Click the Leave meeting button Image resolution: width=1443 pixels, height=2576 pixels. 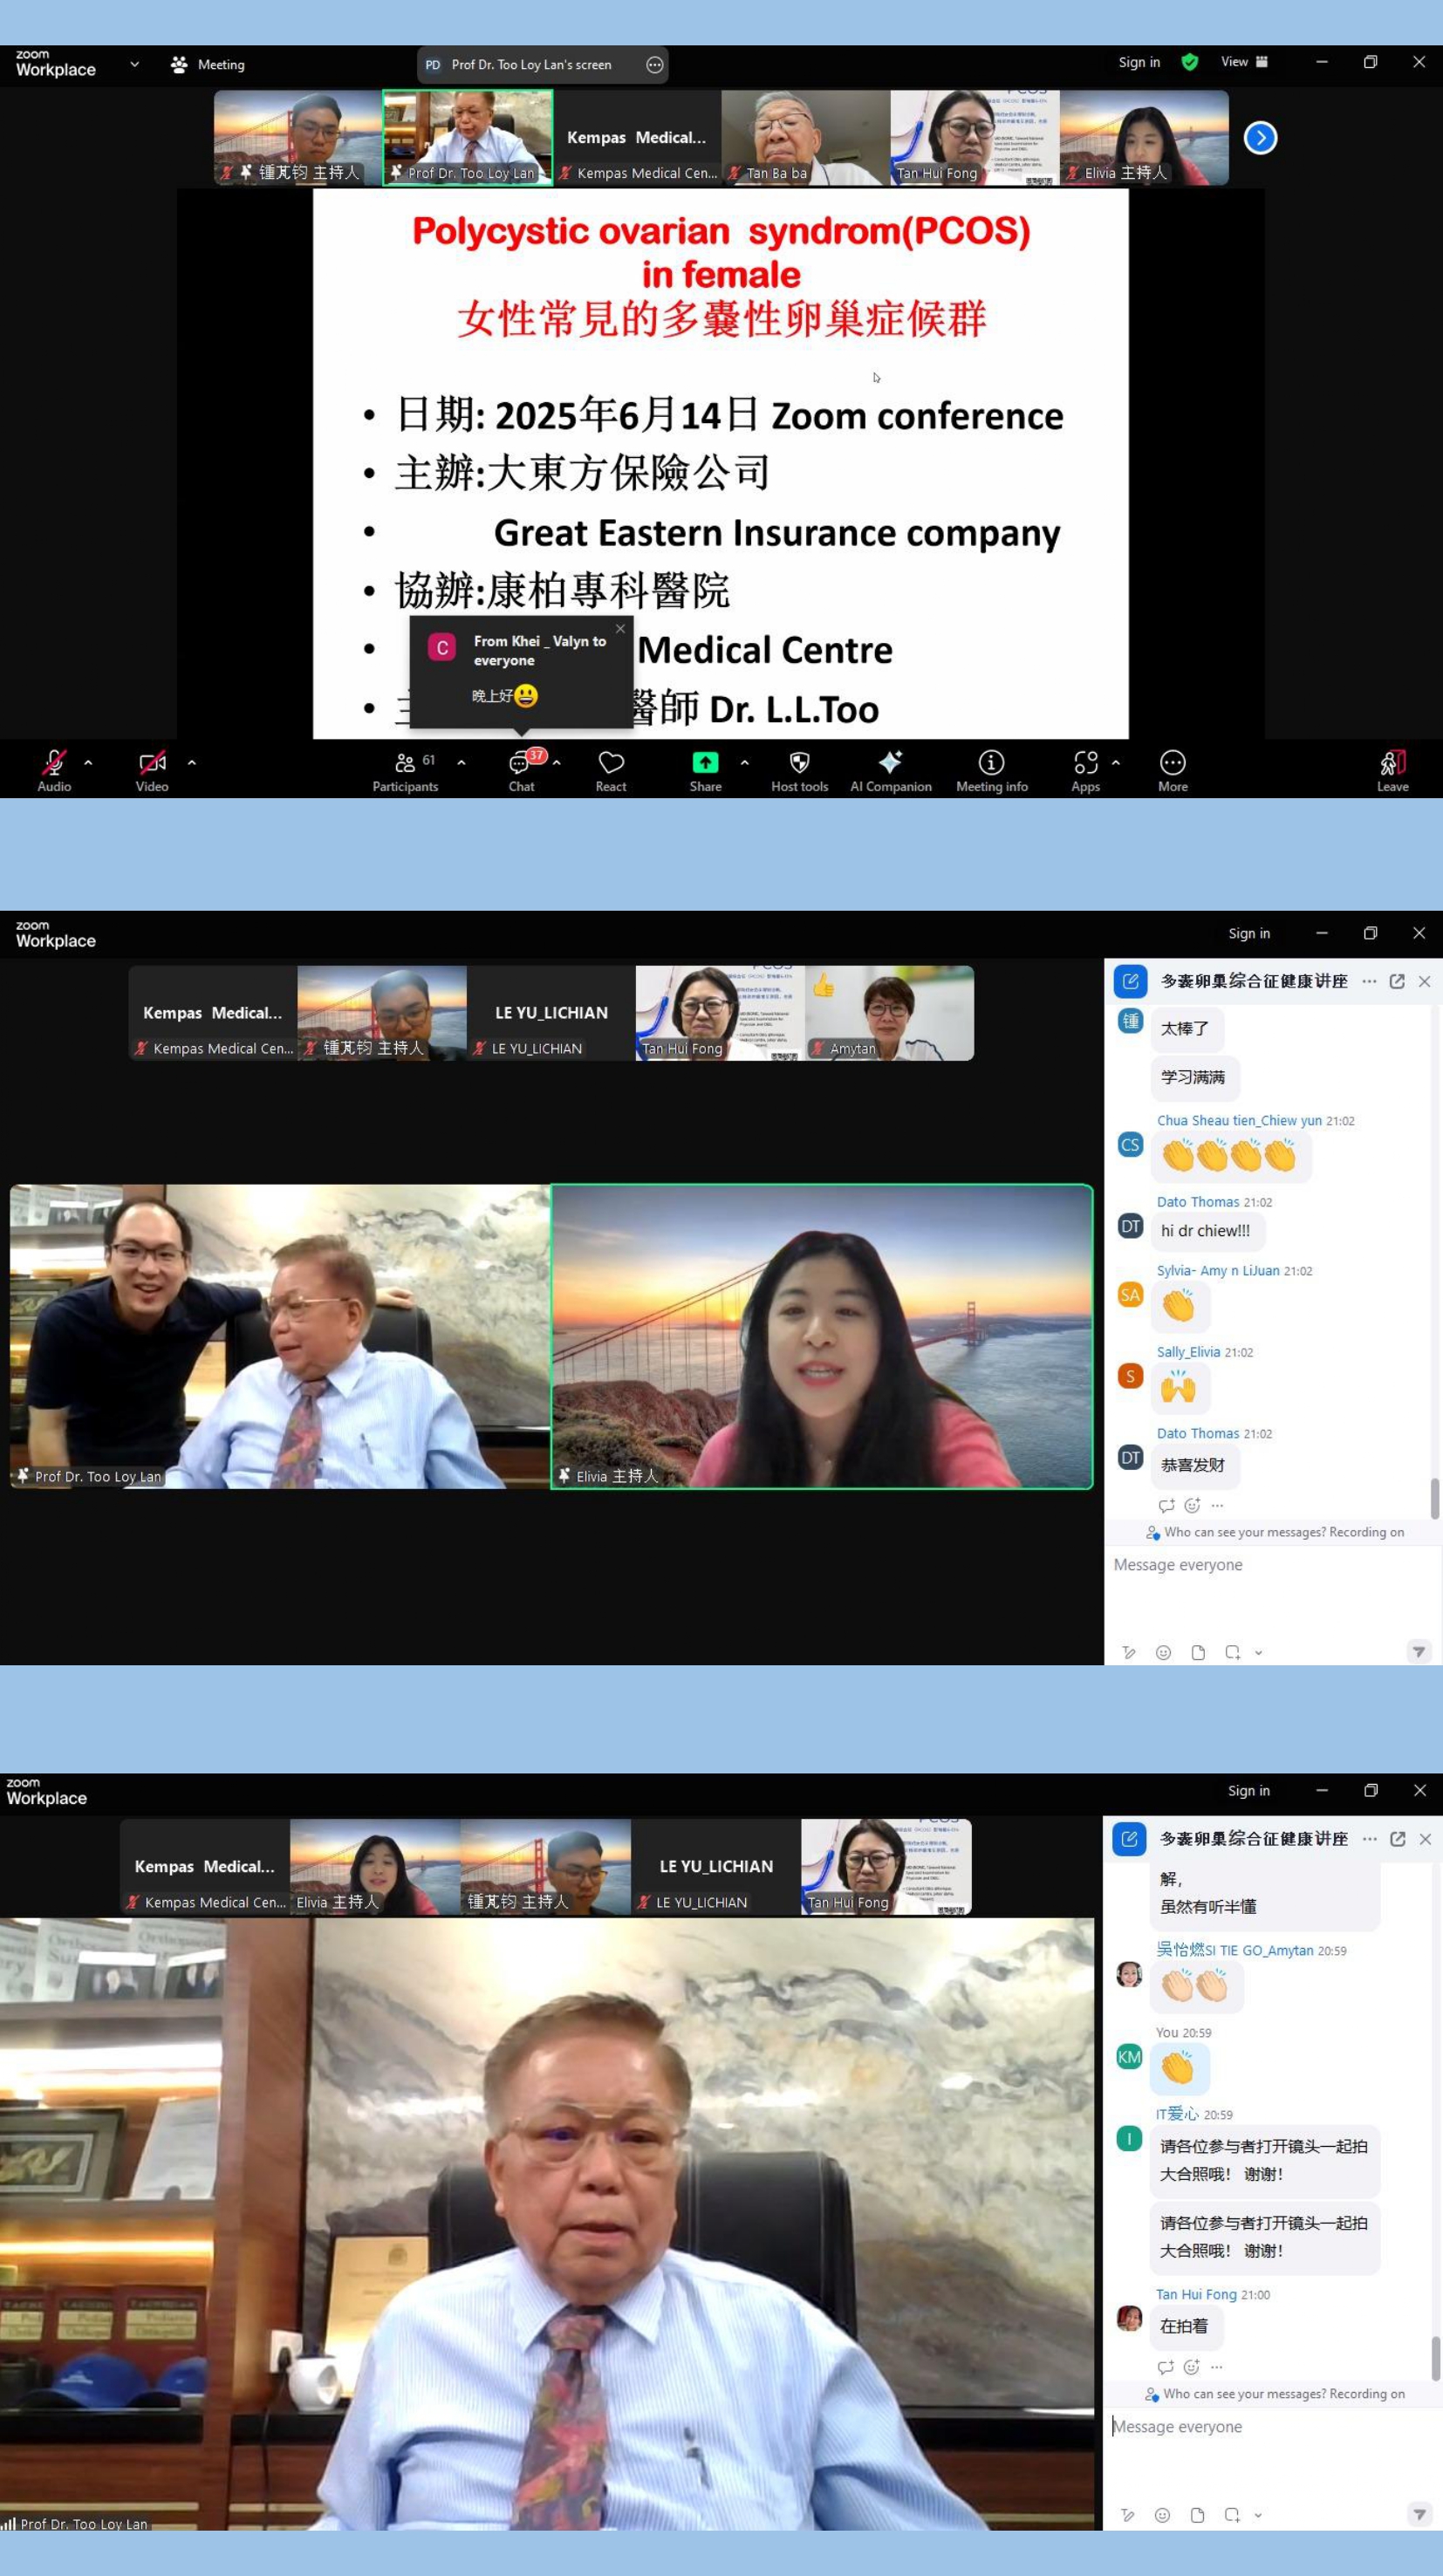(1392, 768)
